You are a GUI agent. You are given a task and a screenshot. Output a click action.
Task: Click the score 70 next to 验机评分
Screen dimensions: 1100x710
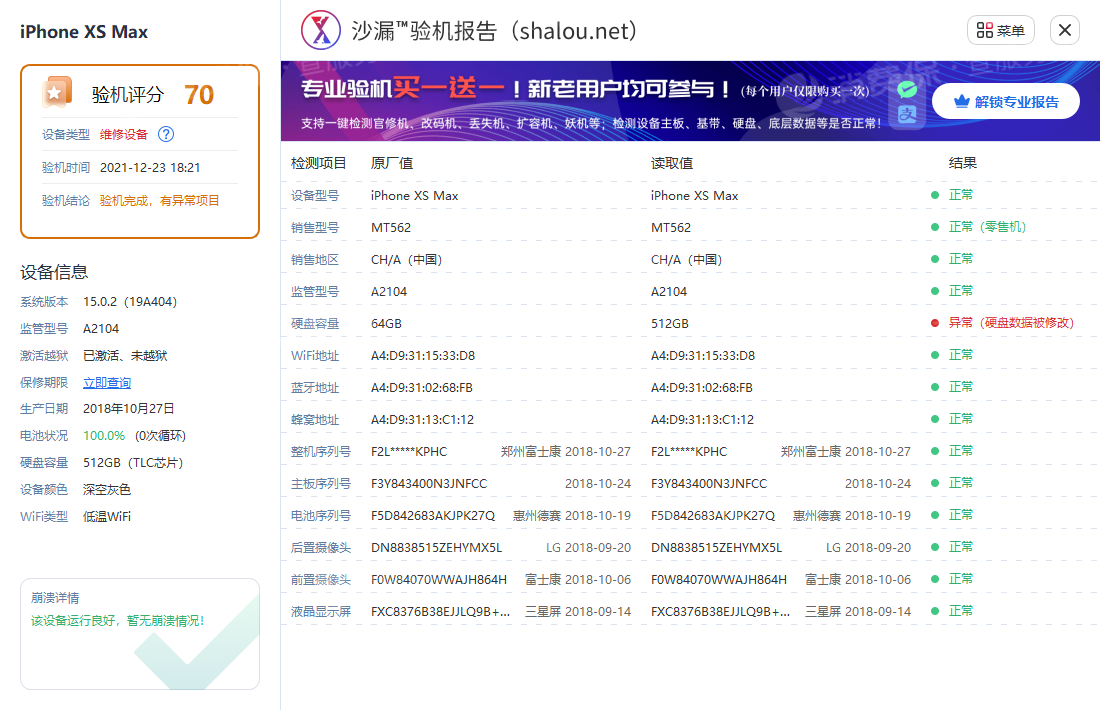[198, 92]
